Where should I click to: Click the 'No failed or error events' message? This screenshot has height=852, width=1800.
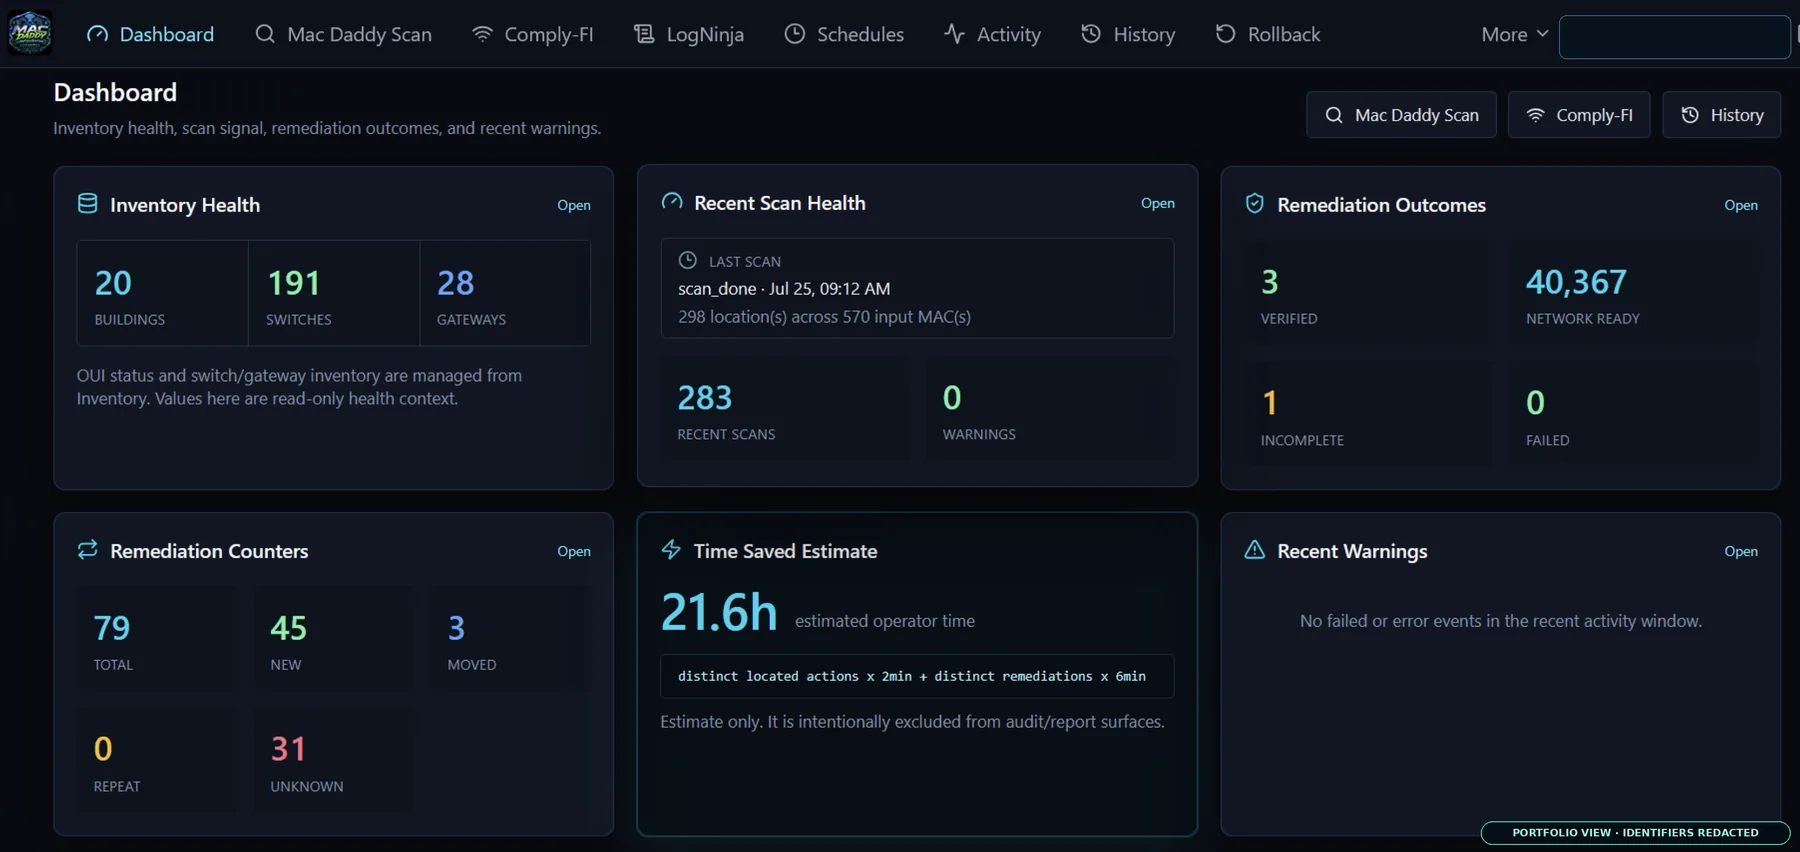pyautogui.click(x=1500, y=621)
